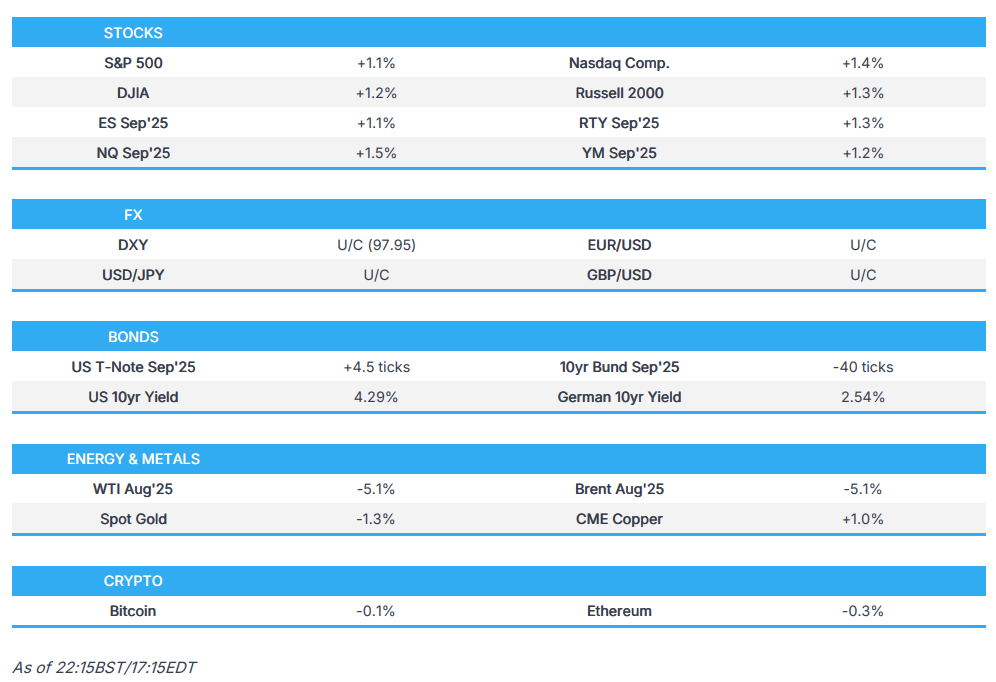
Task: Select the Ethereum row label
Action: tap(619, 611)
